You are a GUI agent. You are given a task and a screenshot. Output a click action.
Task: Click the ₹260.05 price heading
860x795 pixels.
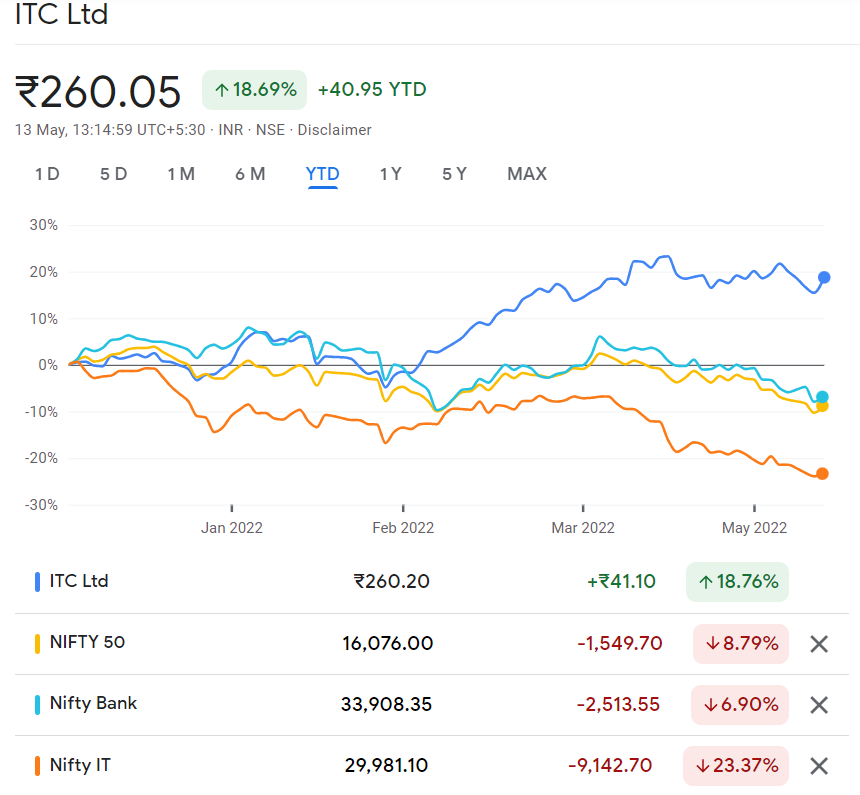pos(98,92)
